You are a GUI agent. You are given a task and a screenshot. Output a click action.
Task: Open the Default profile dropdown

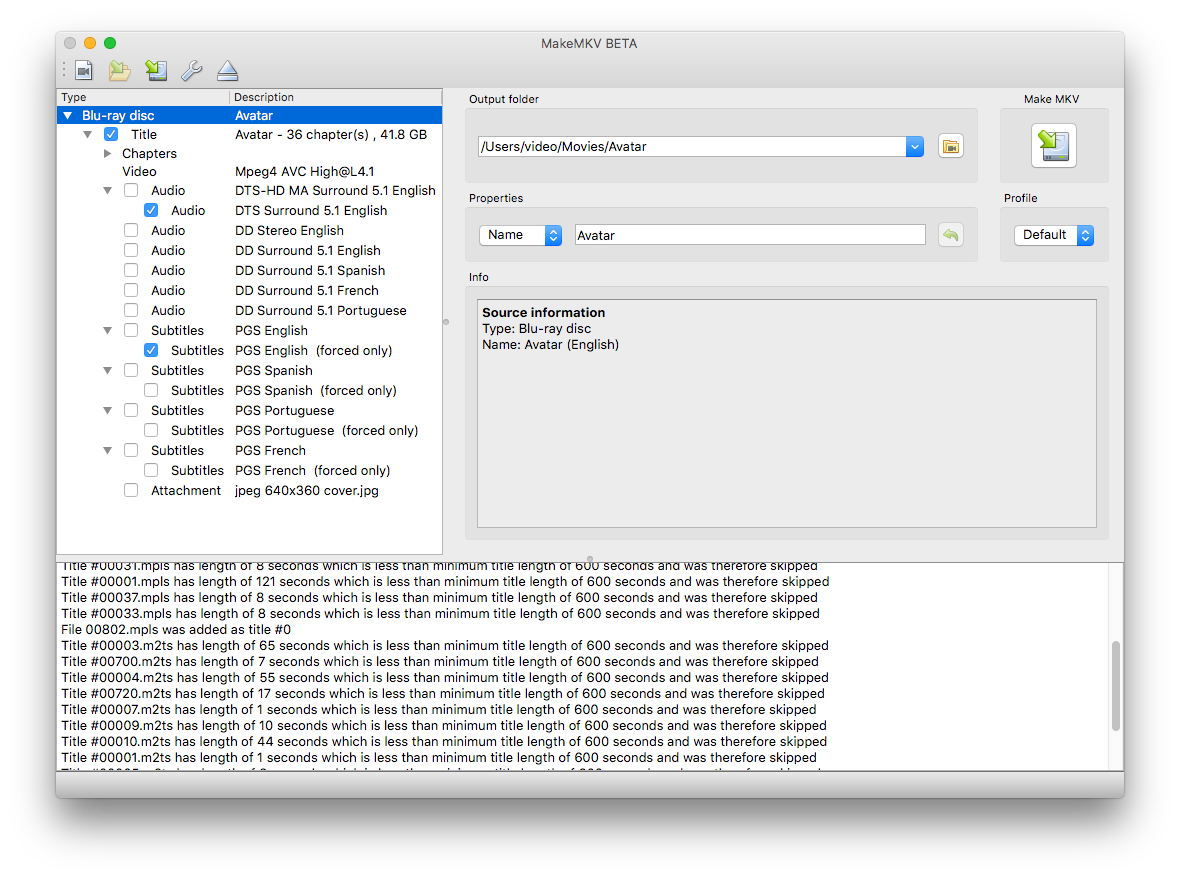1054,235
